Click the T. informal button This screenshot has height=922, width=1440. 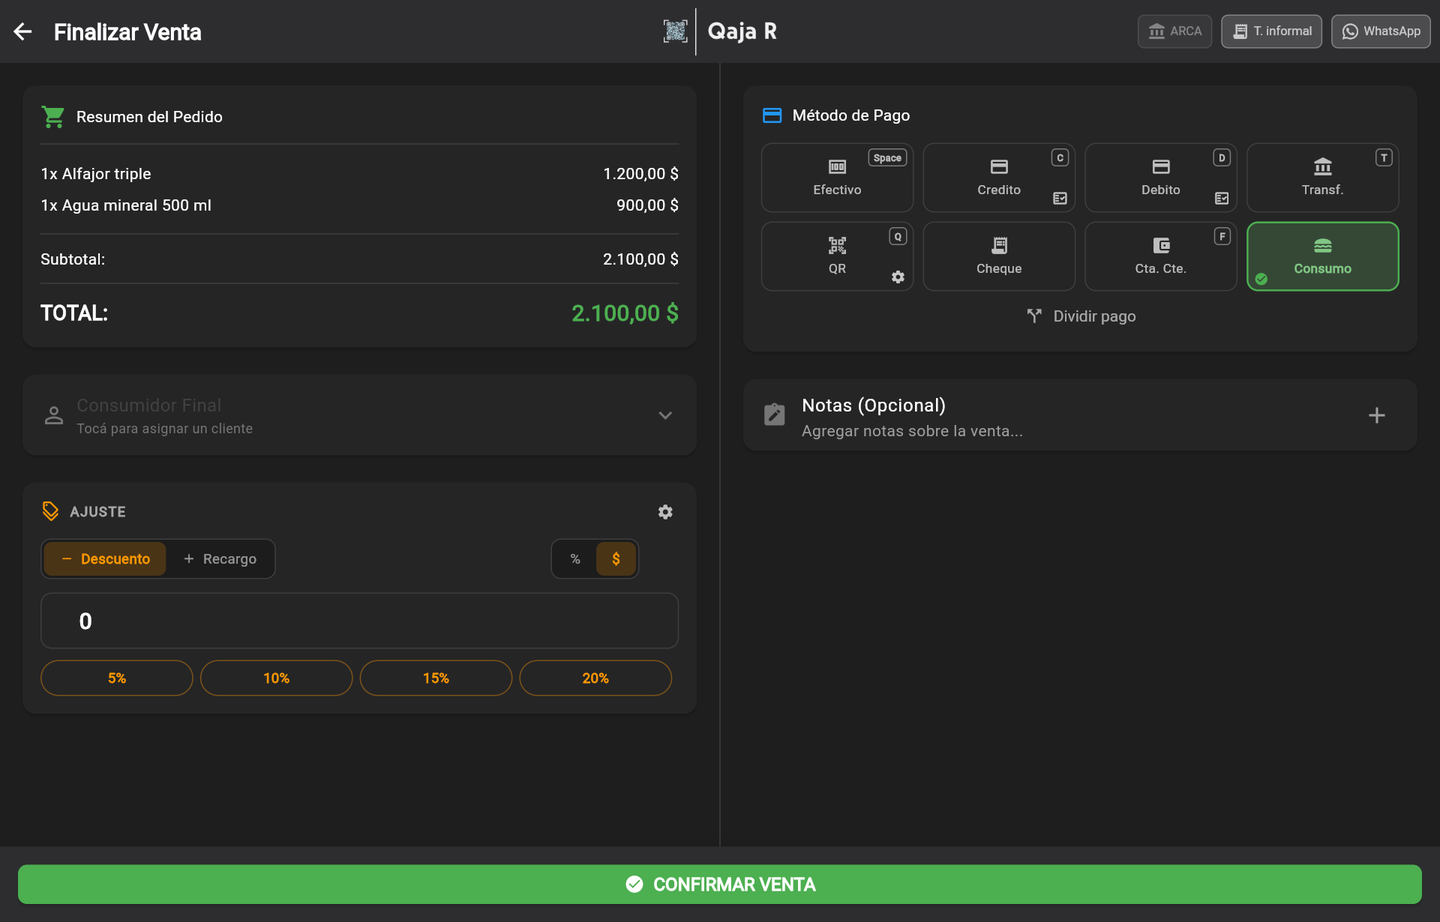[x=1272, y=31]
